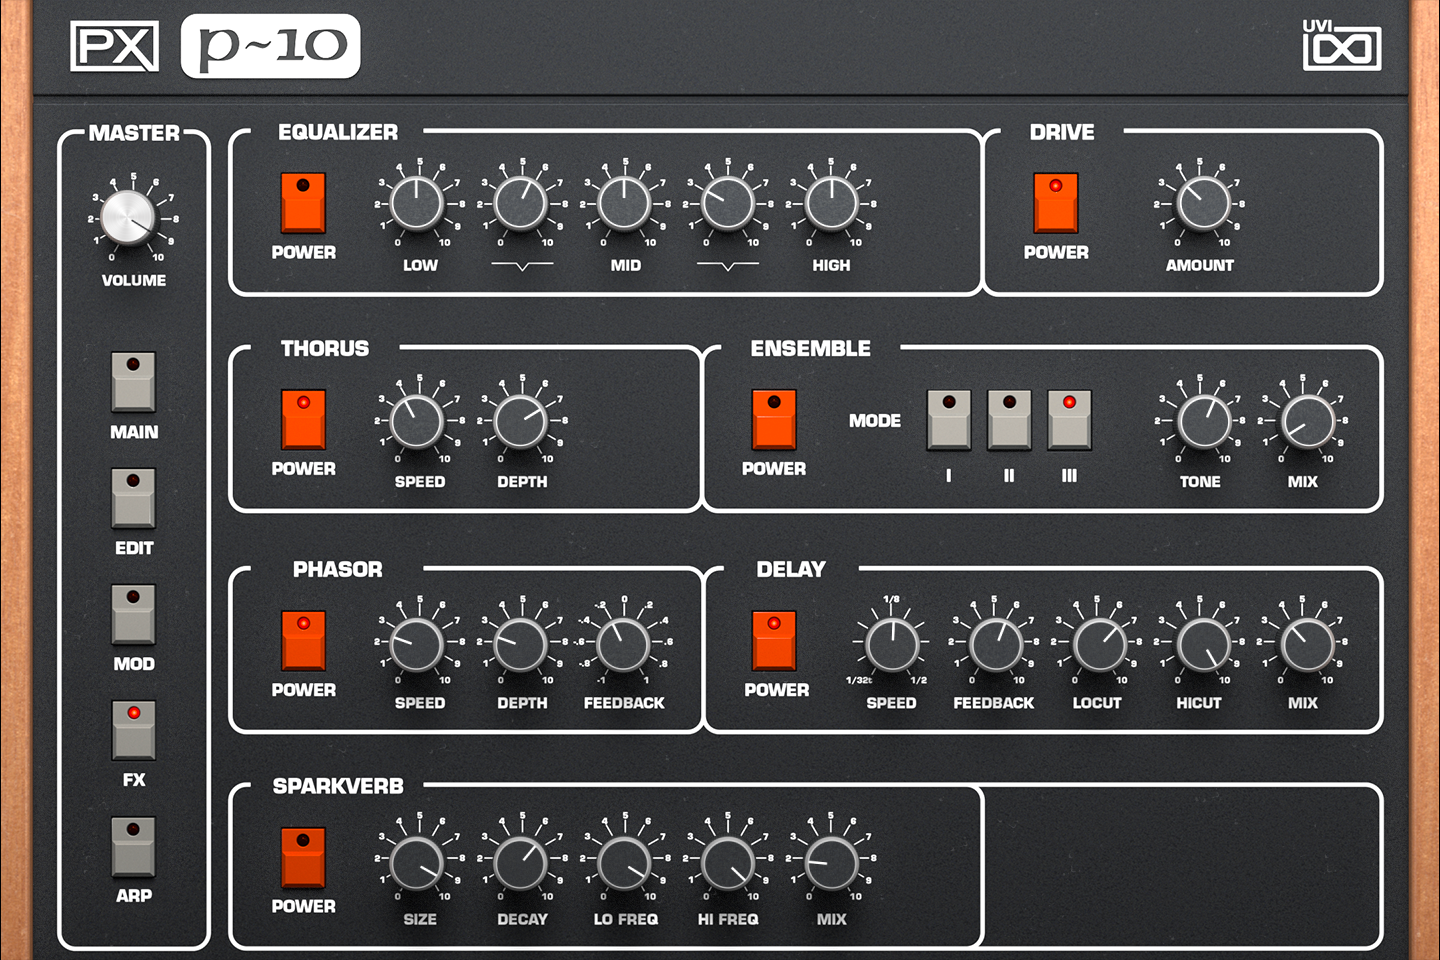Click the p~10 title badge
1440x960 pixels.
(x=268, y=46)
